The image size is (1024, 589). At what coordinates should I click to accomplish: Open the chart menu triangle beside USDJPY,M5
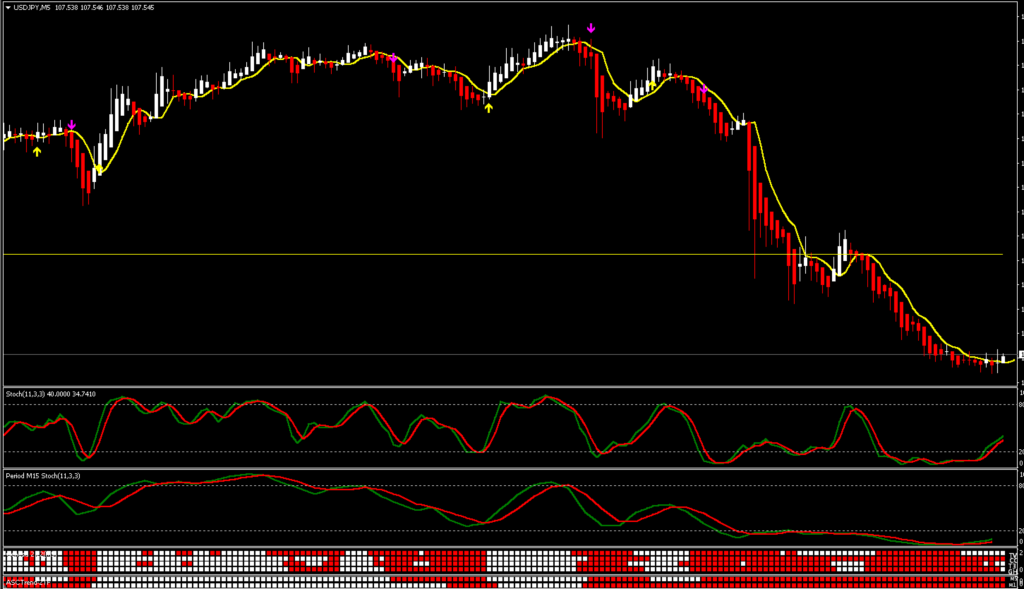(x=7, y=7)
